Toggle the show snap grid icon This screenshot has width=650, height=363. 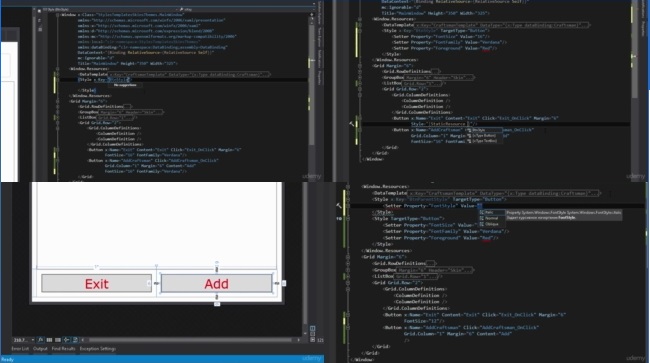pos(49,340)
